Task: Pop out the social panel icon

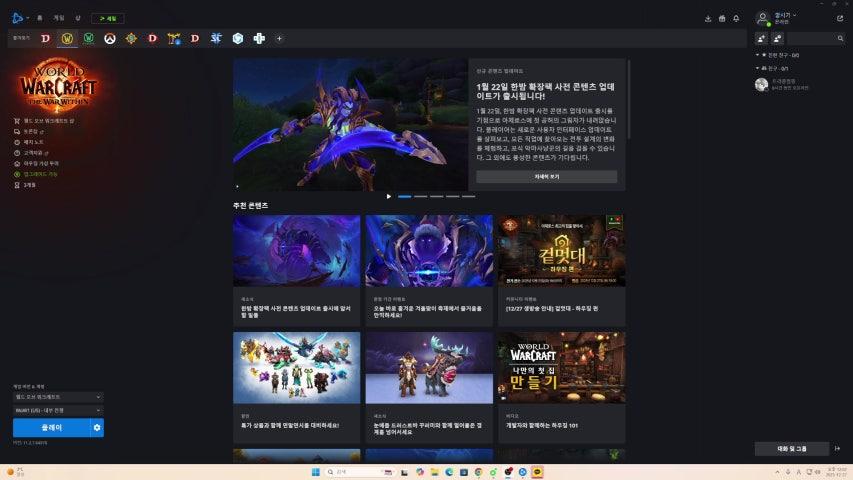Action: [x=840, y=18]
